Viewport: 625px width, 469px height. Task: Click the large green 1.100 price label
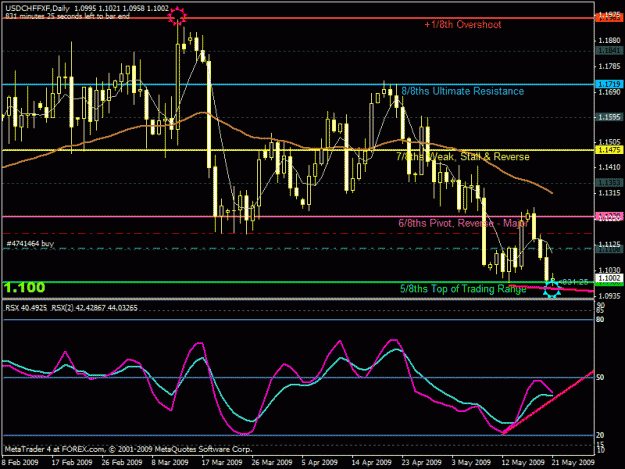[x=25, y=287]
